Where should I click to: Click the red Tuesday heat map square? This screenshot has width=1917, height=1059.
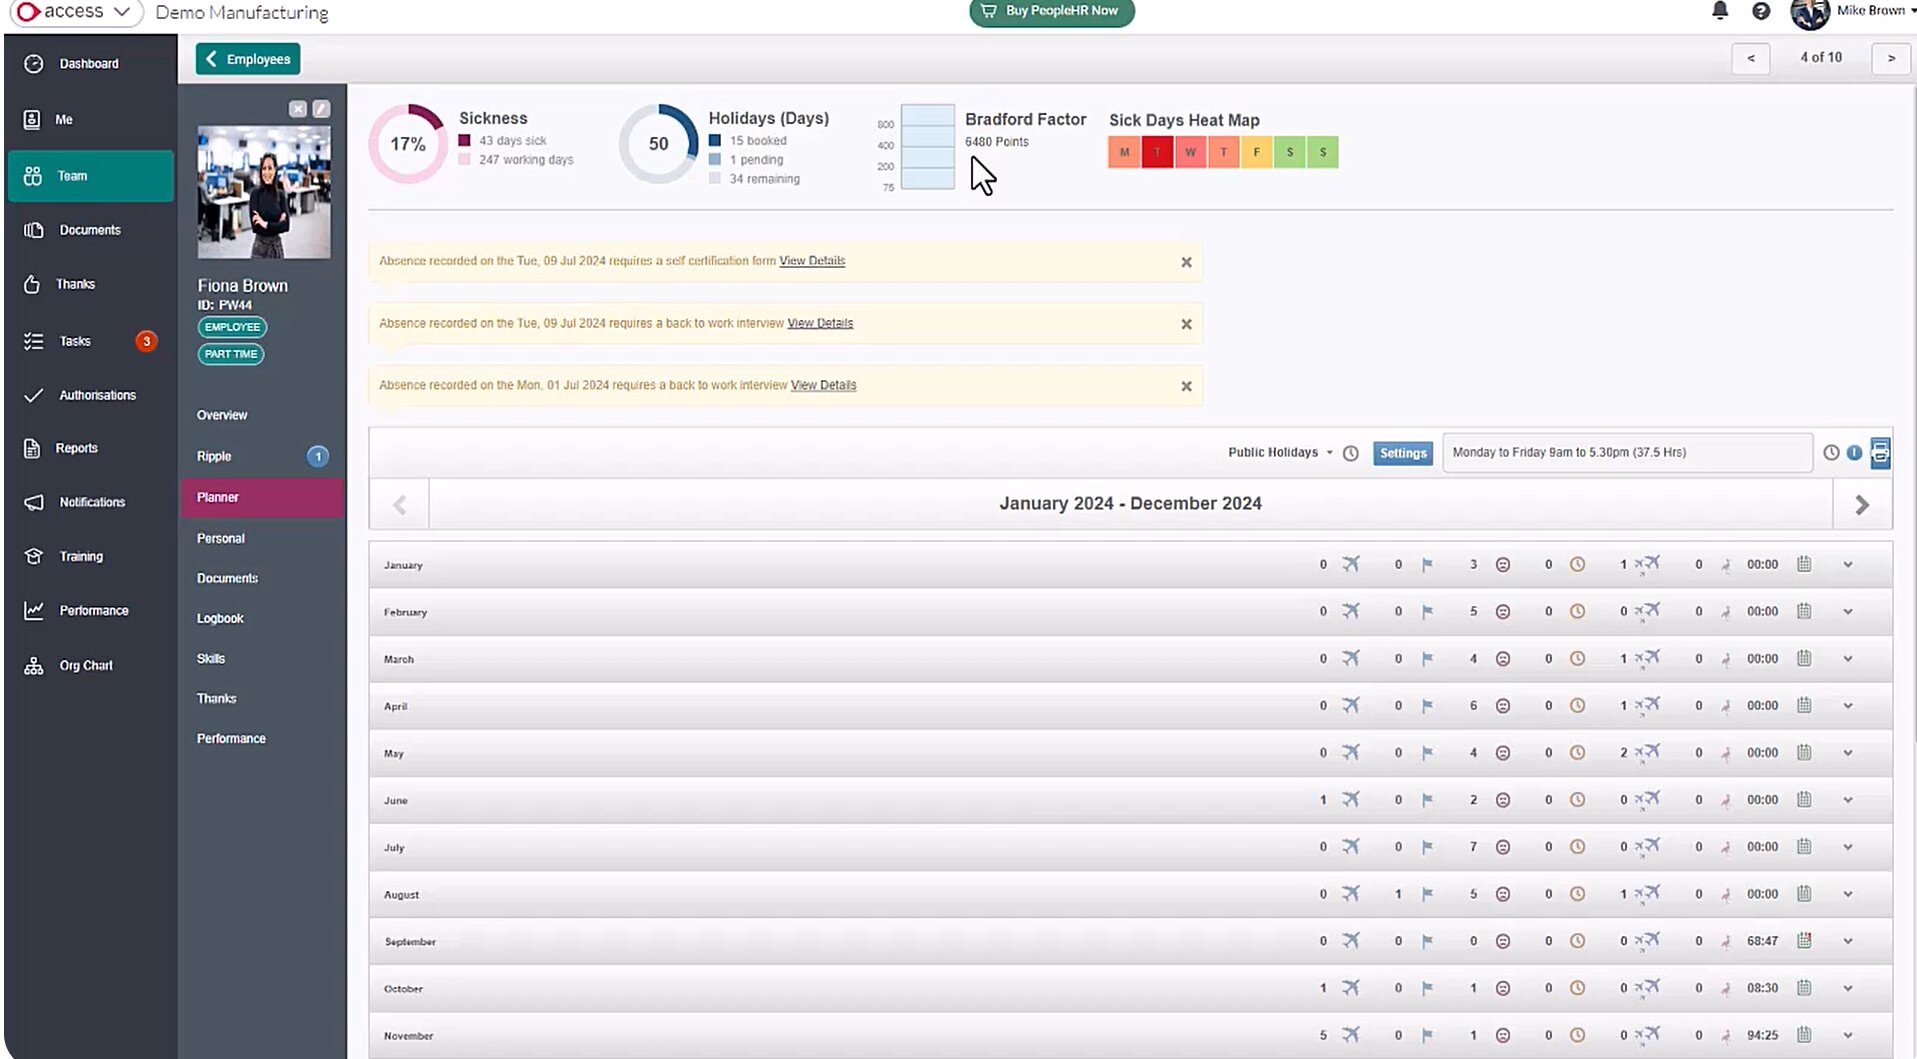pos(1157,153)
